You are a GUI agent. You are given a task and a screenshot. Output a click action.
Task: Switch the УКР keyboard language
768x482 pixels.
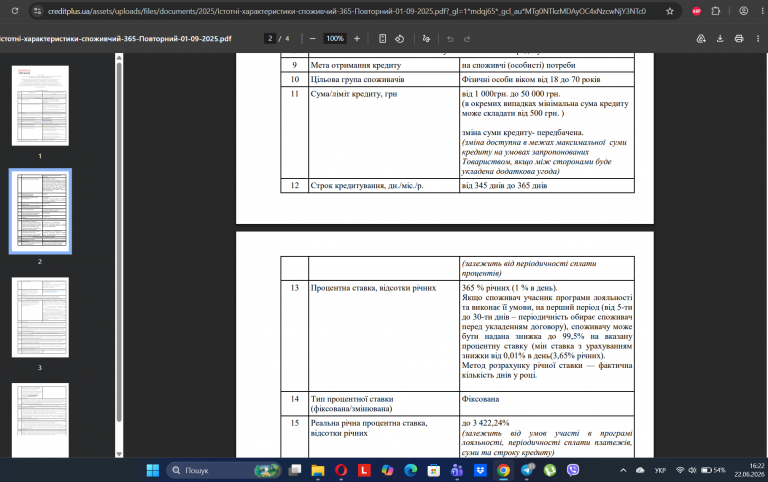tap(660, 470)
